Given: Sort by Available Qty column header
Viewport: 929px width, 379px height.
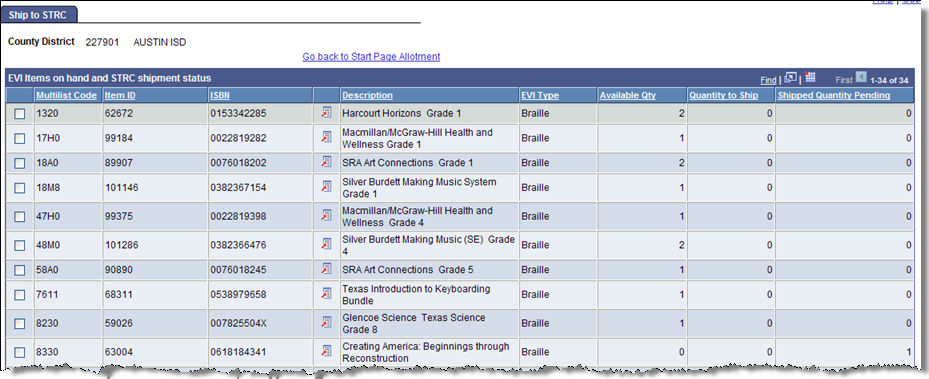Looking at the screenshot, I should 627,95.
